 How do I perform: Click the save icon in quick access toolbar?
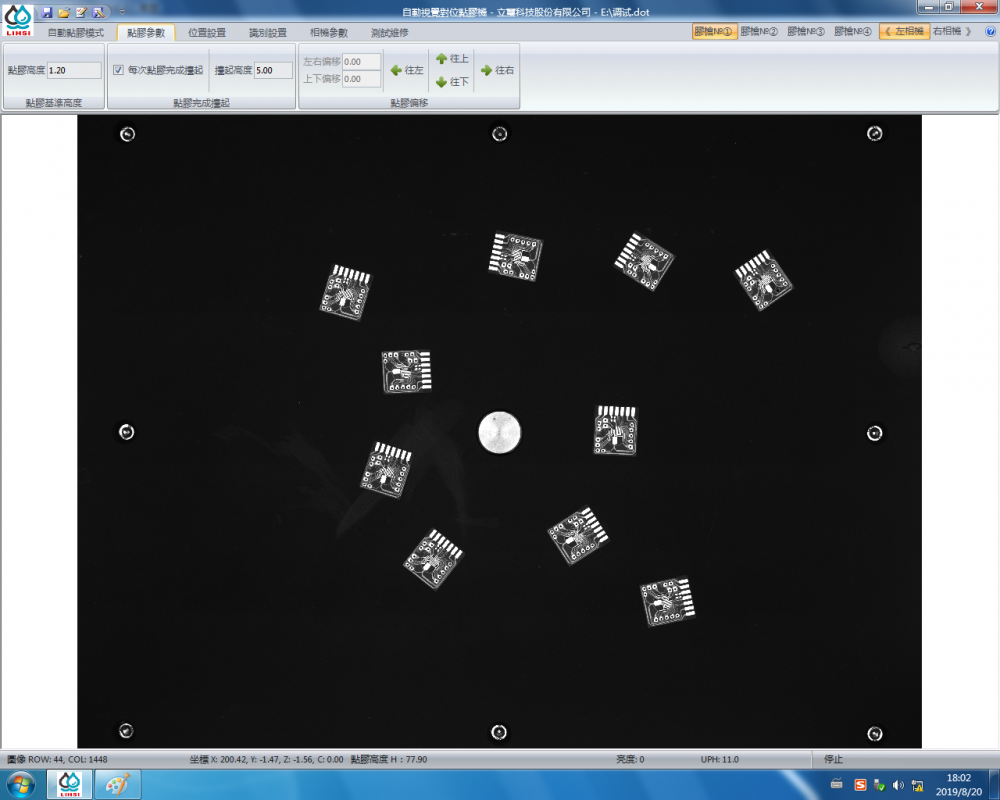pyautogui.click(x=47, y=12)
